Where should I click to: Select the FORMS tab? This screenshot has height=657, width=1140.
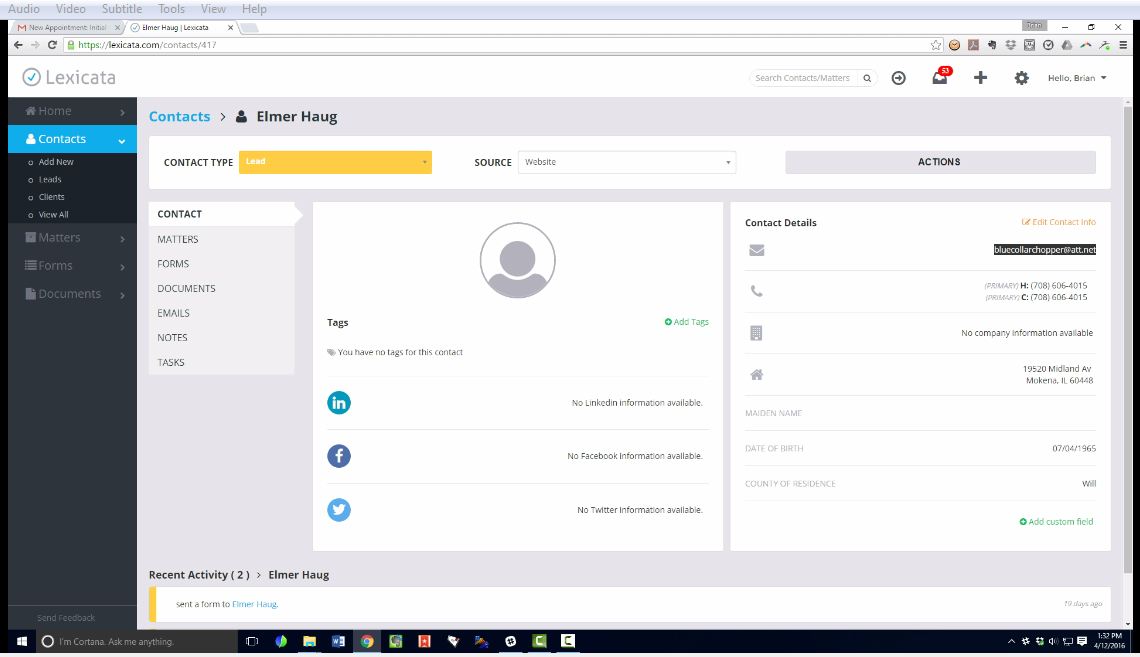point(222,264)
